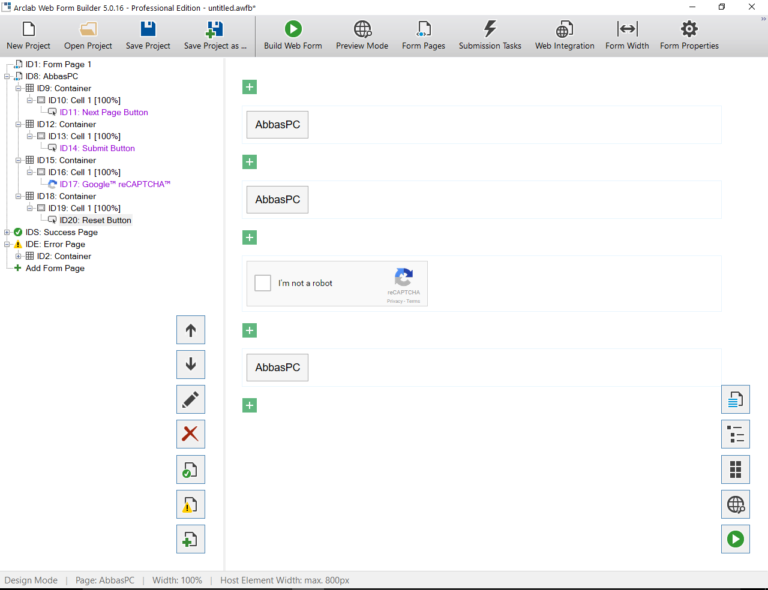This screenshot has width=768, height=590.
Task: Expand the IDS: Success Page node
Action: (7, 232)
